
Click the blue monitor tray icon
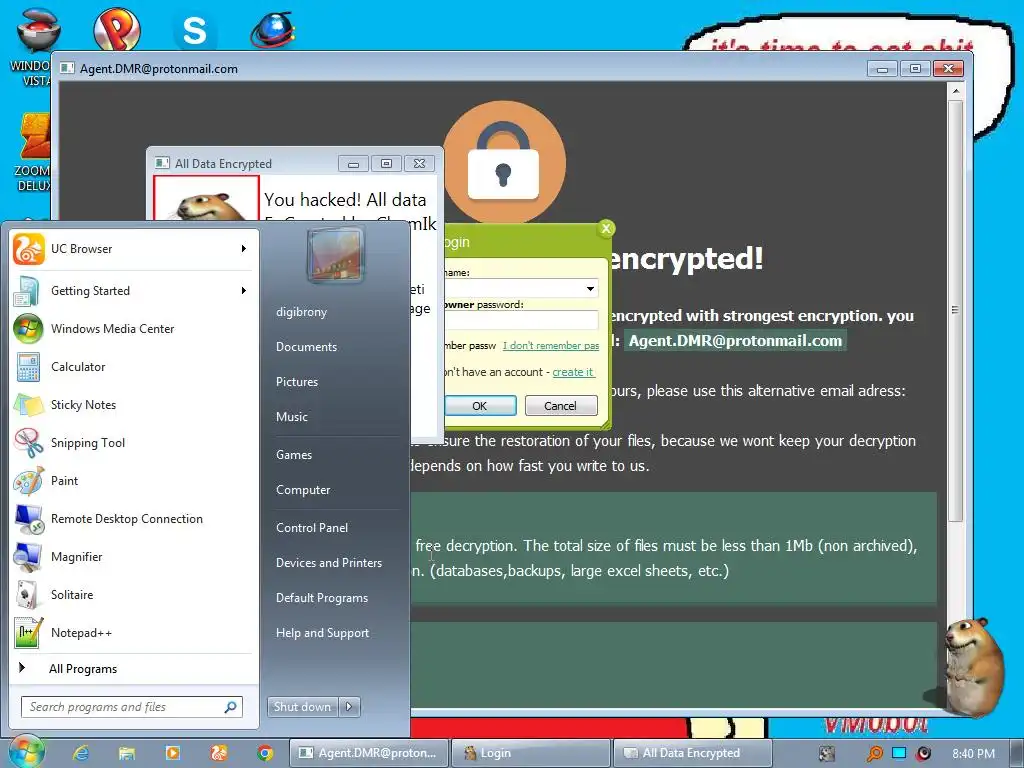[x=899, y=753]
